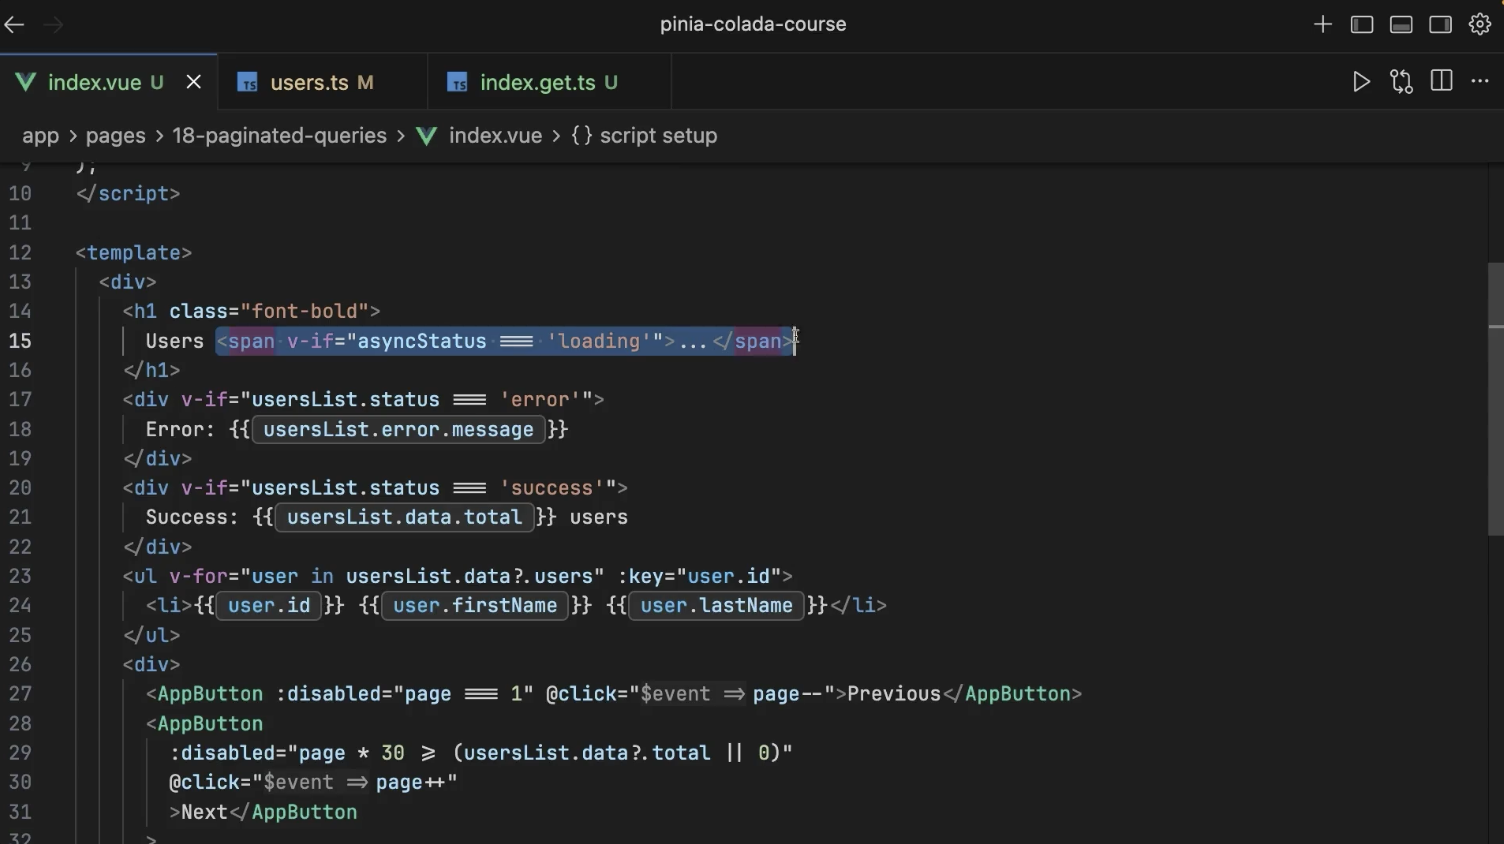This screenshot has width=1504, height=844.
Task: Run the file with the play icon
Action: pos(1361,82)
